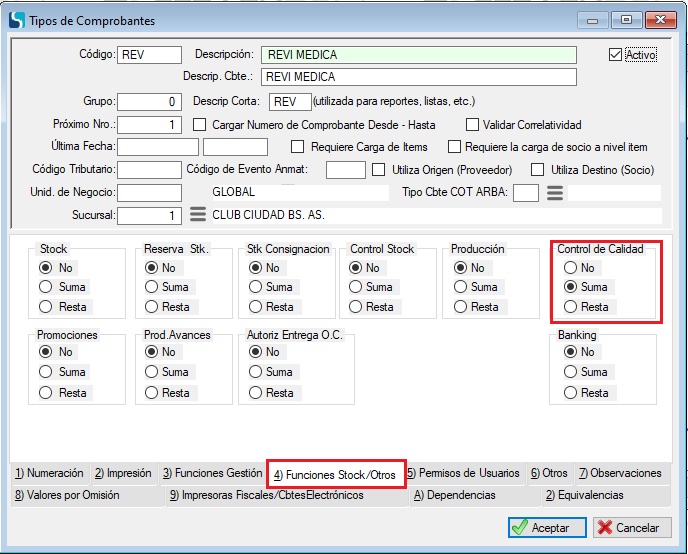This screenshot has width=688, height=554.
Task: Click the Tipo Cbte COT ARBA lookup icon
Action: pyautogui.click(x=555, y=192)
